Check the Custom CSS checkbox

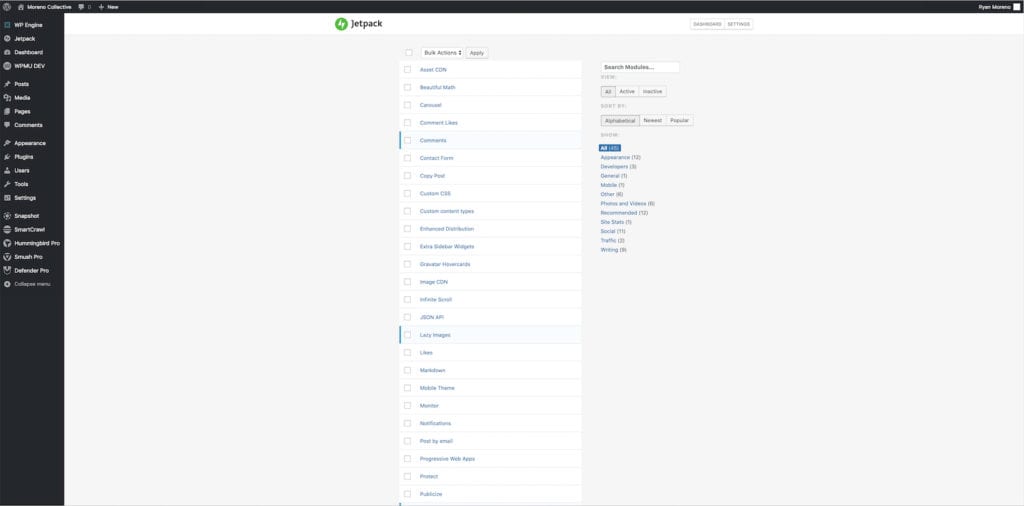pyautogui.click(x=408, y=193)
